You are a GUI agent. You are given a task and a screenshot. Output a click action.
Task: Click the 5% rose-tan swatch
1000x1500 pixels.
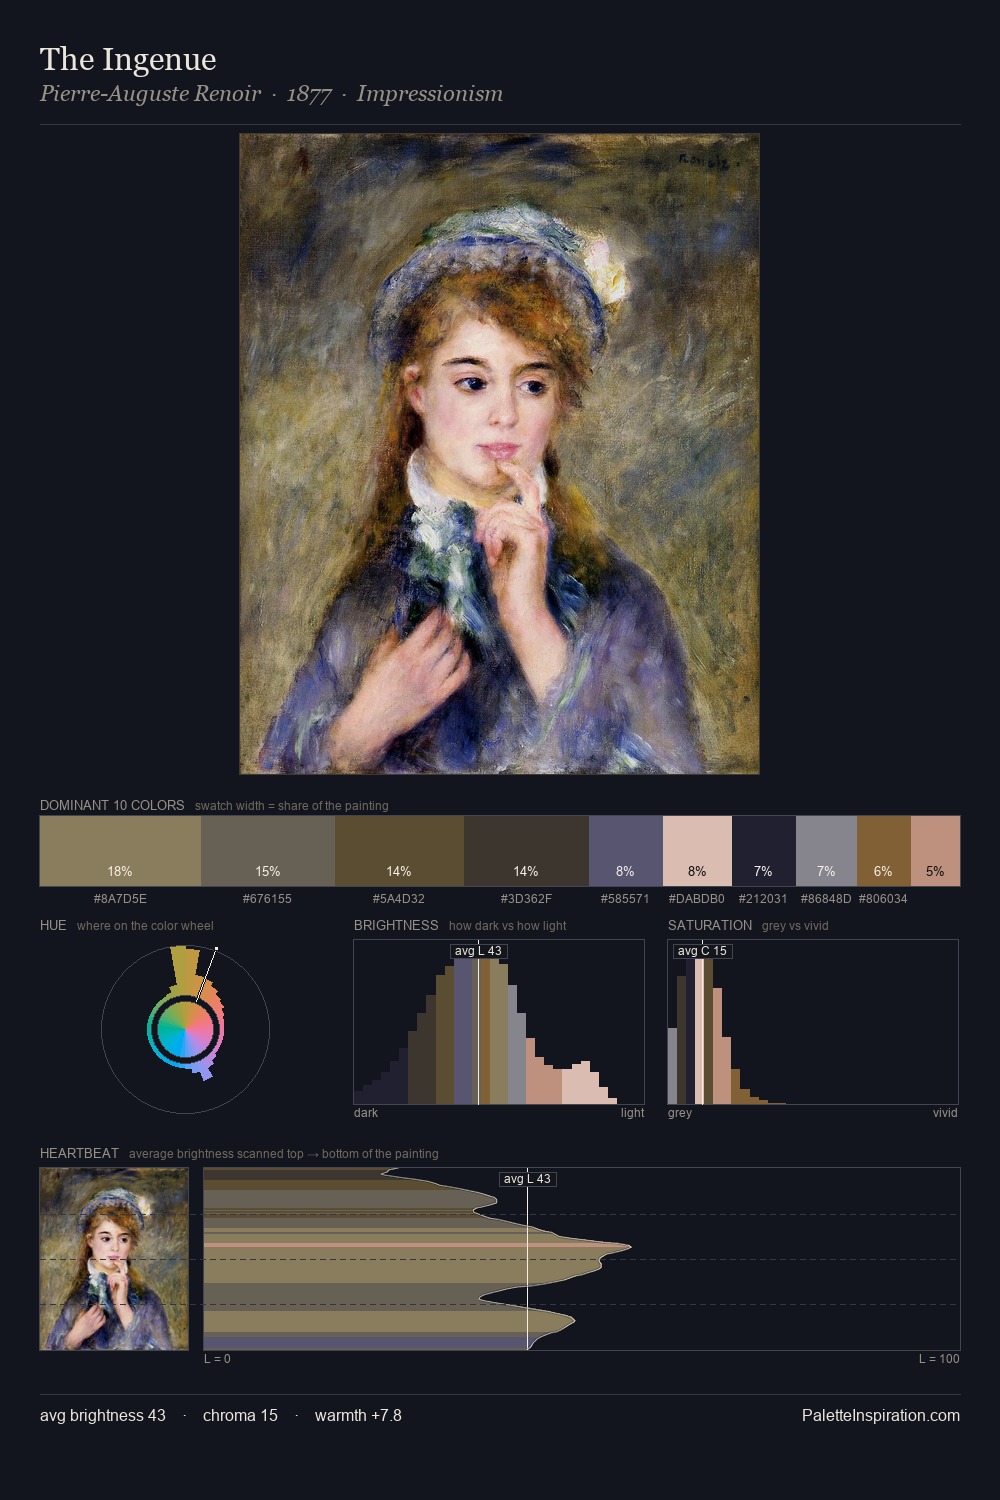coord(935,851)
